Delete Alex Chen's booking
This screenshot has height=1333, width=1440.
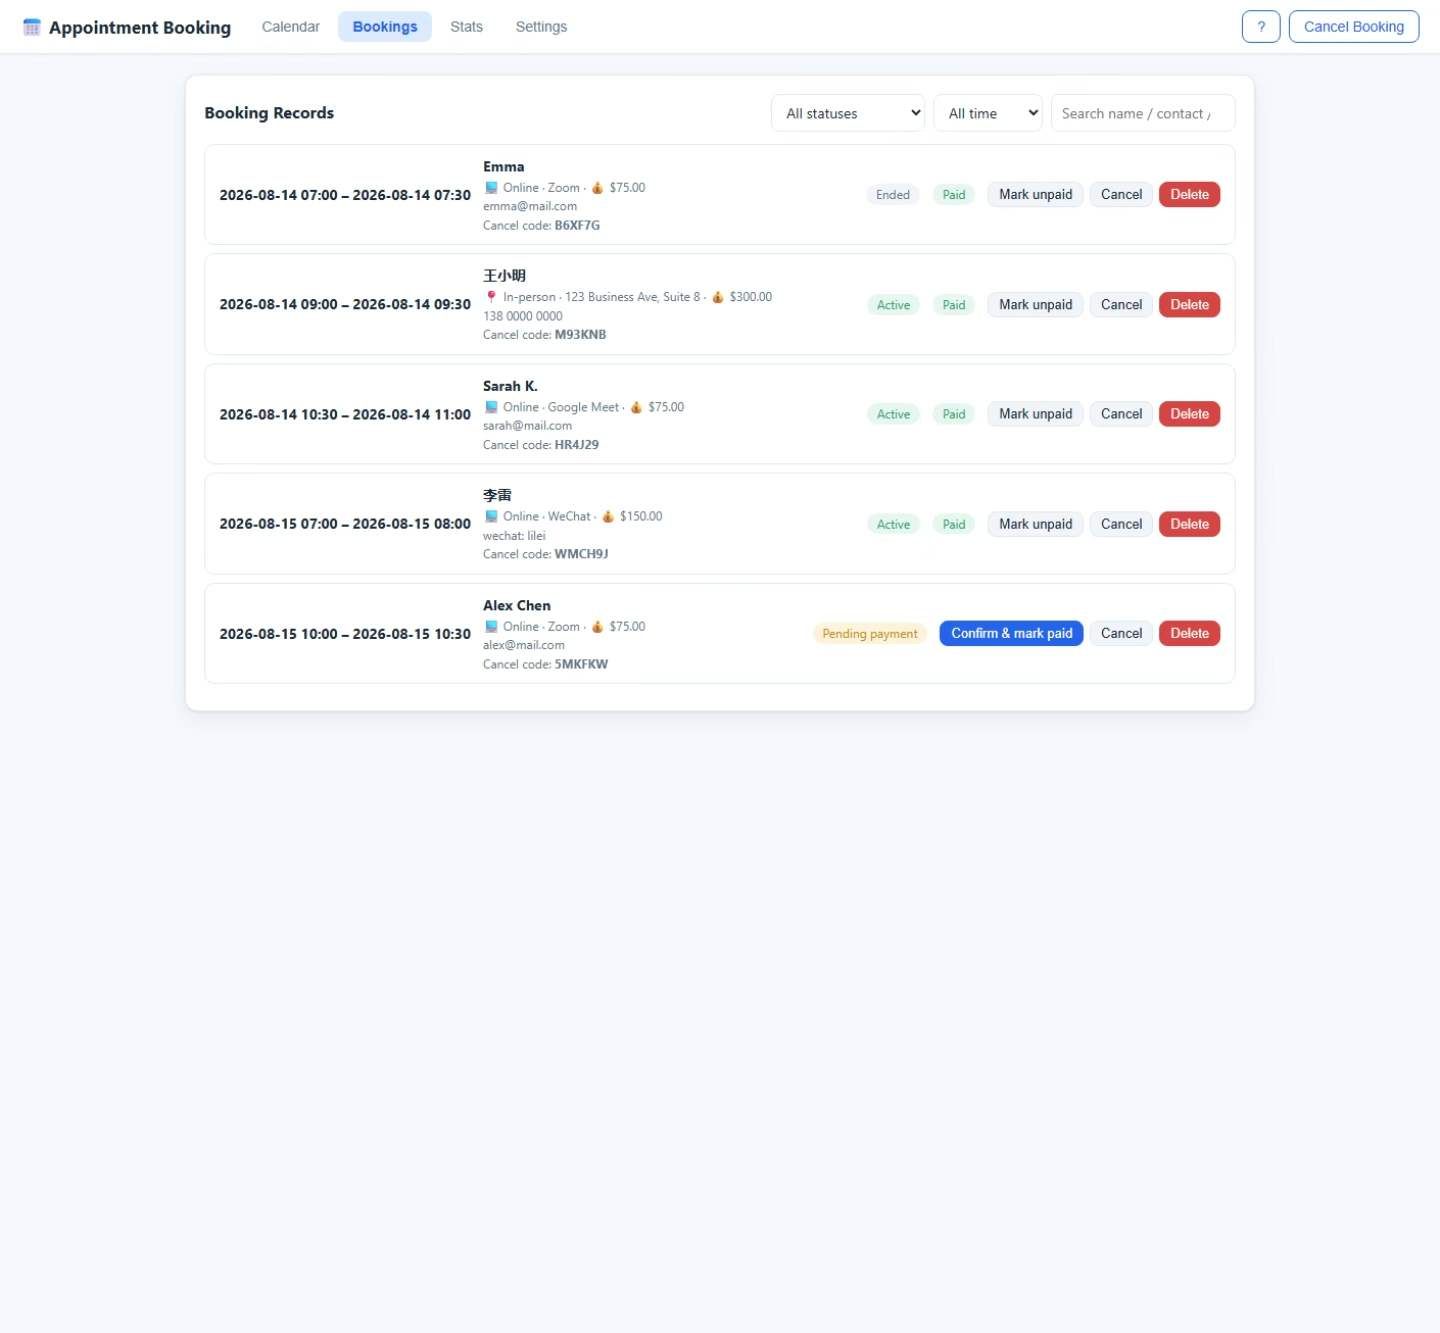(1189, 633)
